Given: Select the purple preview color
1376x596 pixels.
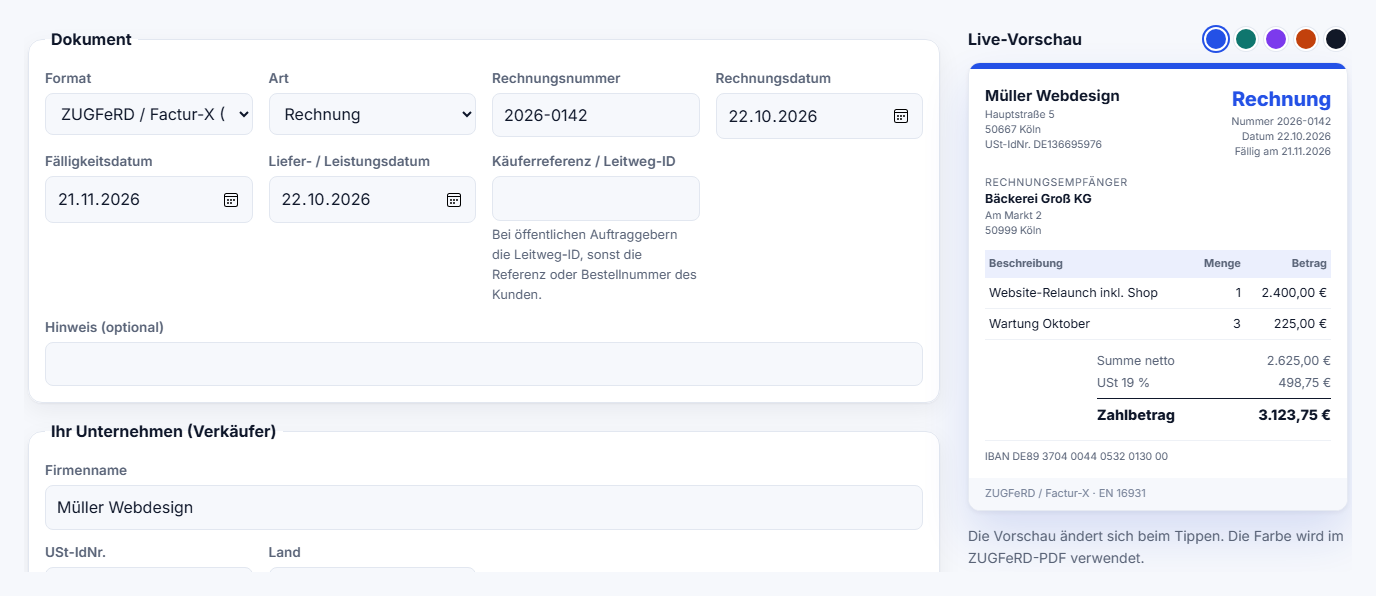Looking at the screenshot, I should click(1276, 39).
